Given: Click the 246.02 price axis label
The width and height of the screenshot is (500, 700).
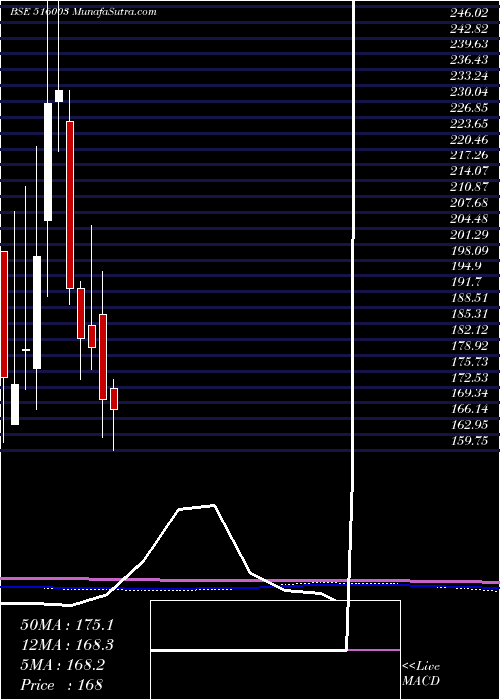Looking at the screenshot, I should (469, 13).
